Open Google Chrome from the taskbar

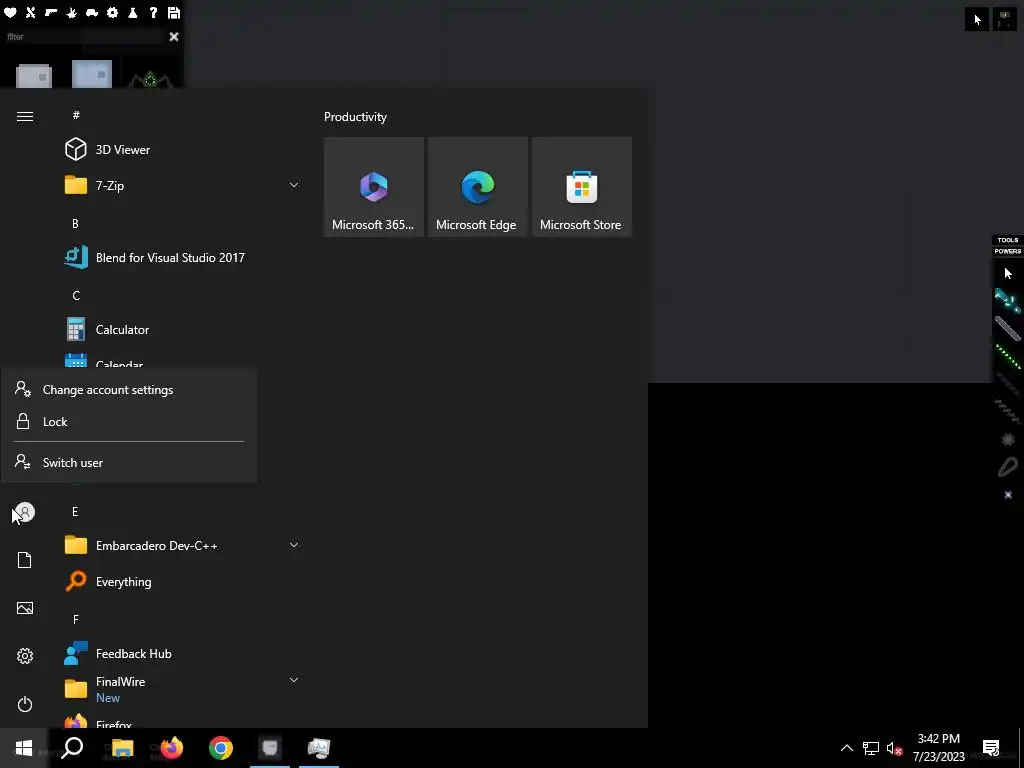point(221,748)
